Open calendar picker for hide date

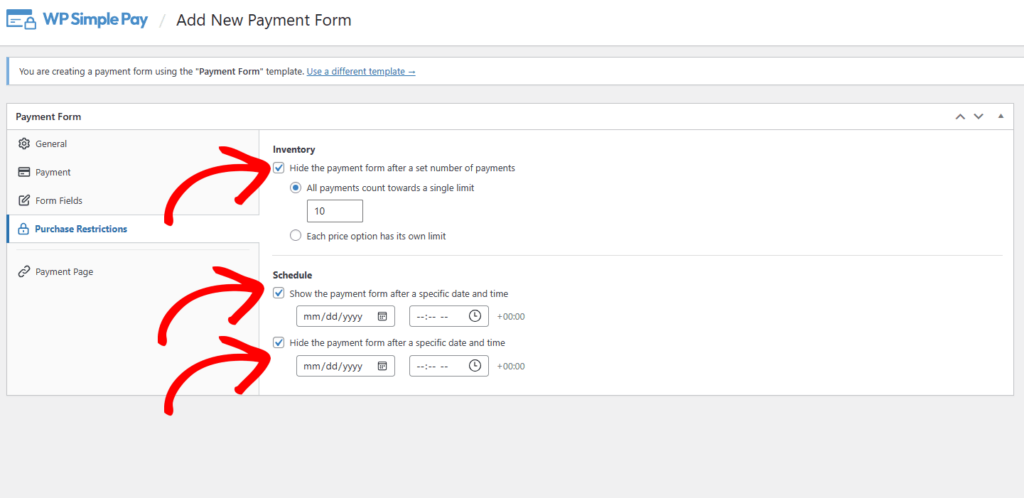pos(382,366)
